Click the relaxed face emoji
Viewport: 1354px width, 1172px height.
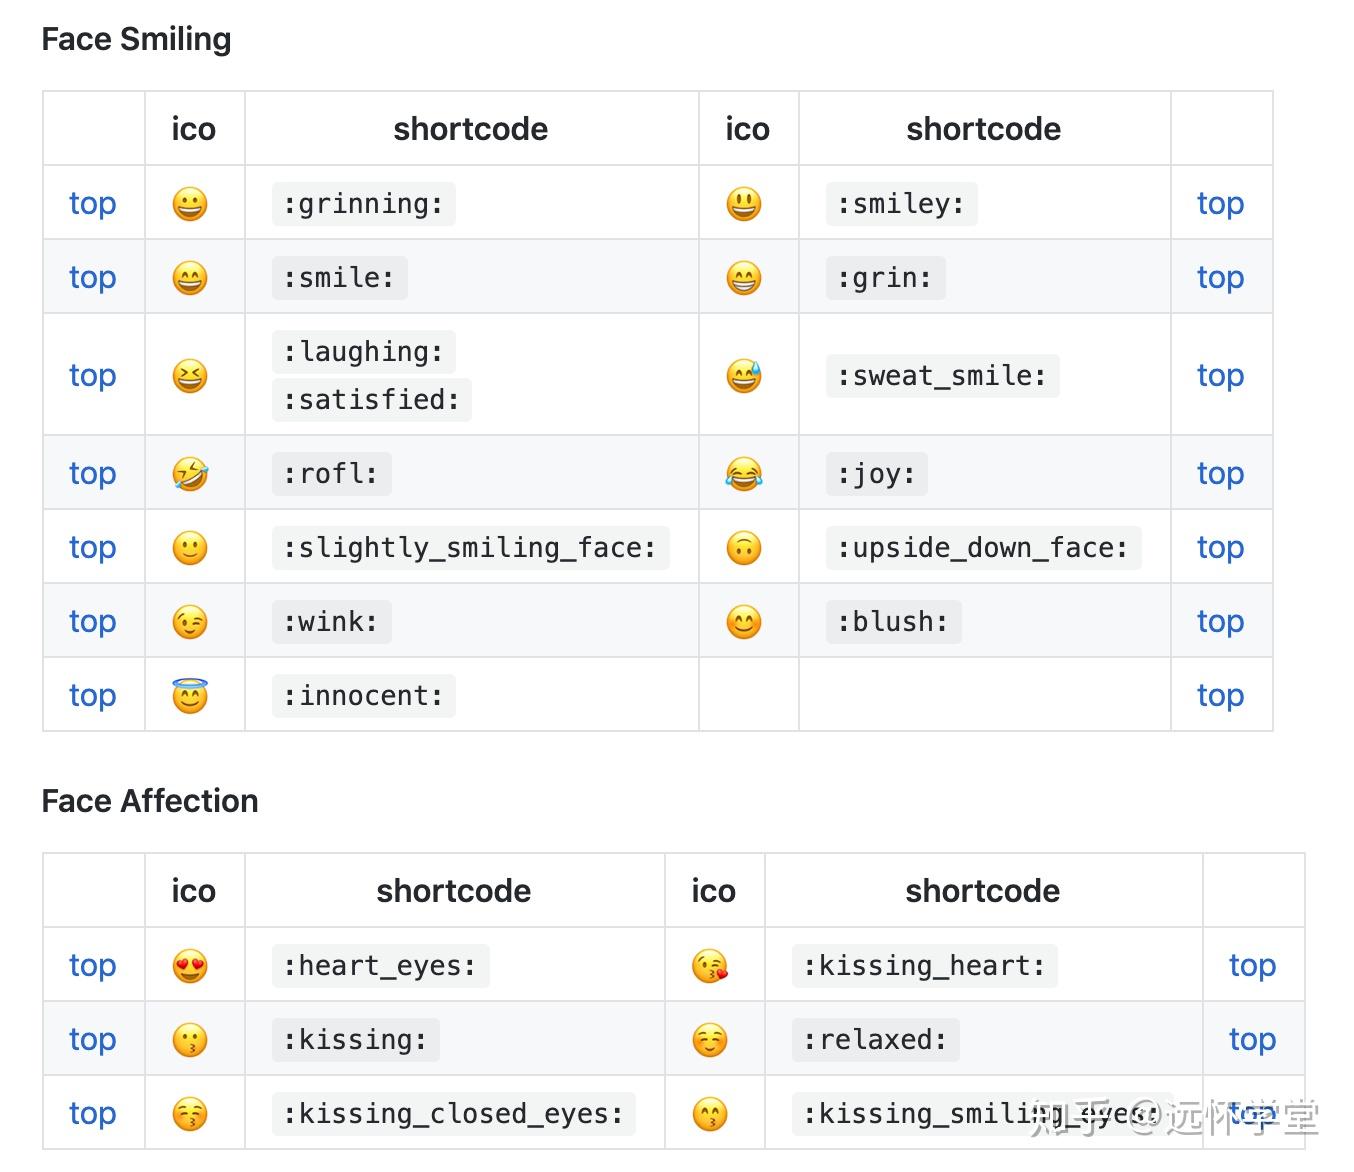point(710,1040)
